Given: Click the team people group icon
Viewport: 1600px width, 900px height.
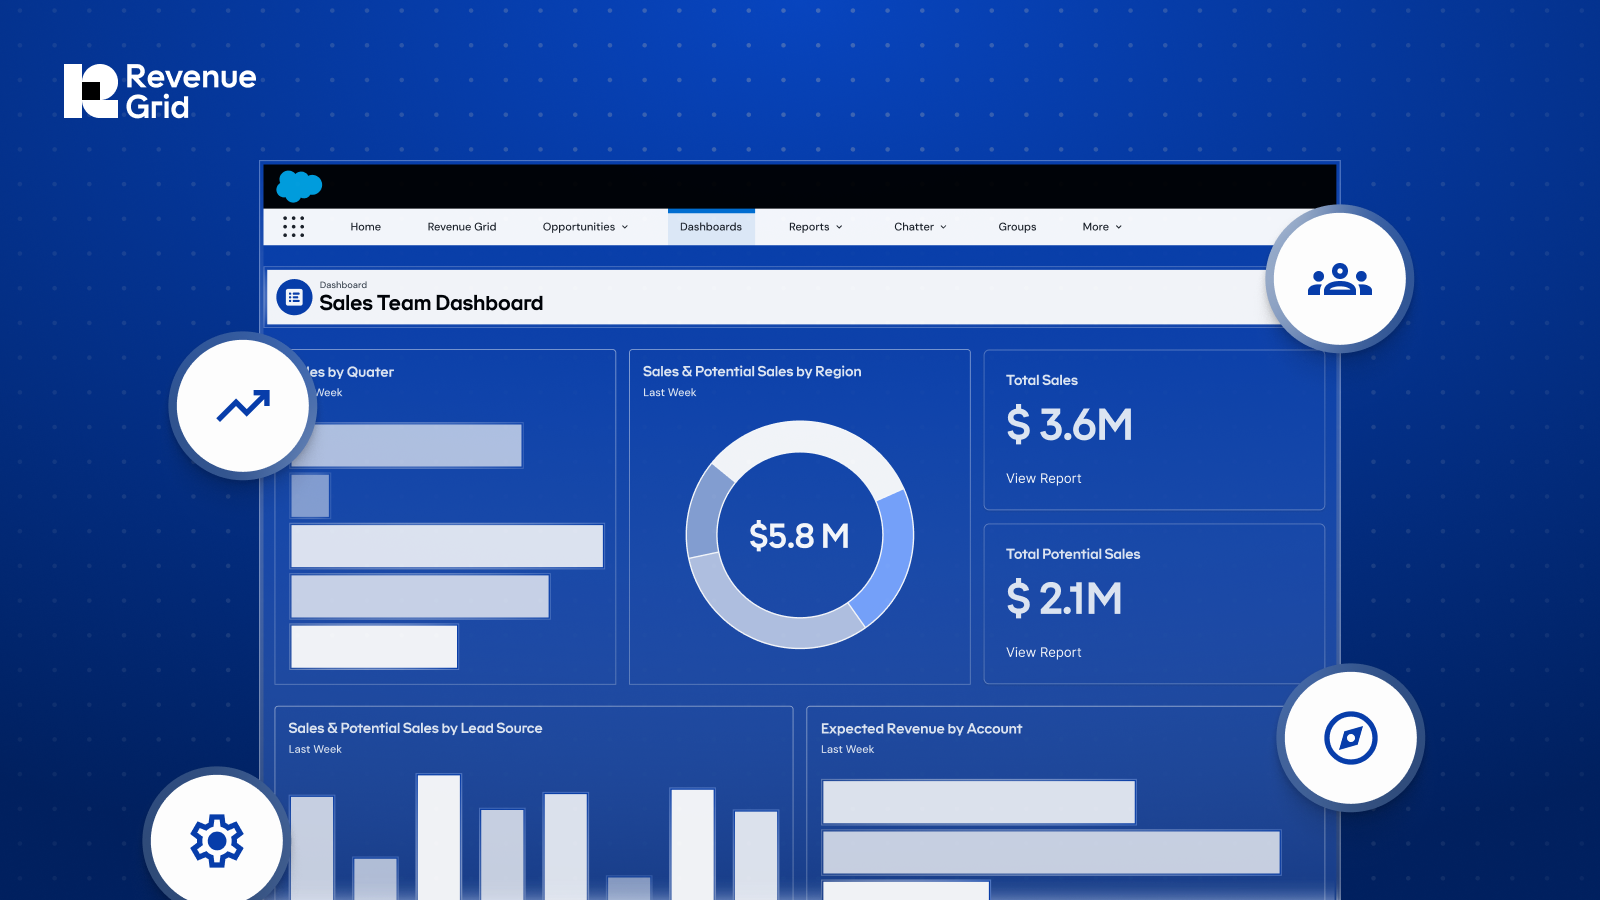Looking at the screenshot, I should click(1339, 279).
